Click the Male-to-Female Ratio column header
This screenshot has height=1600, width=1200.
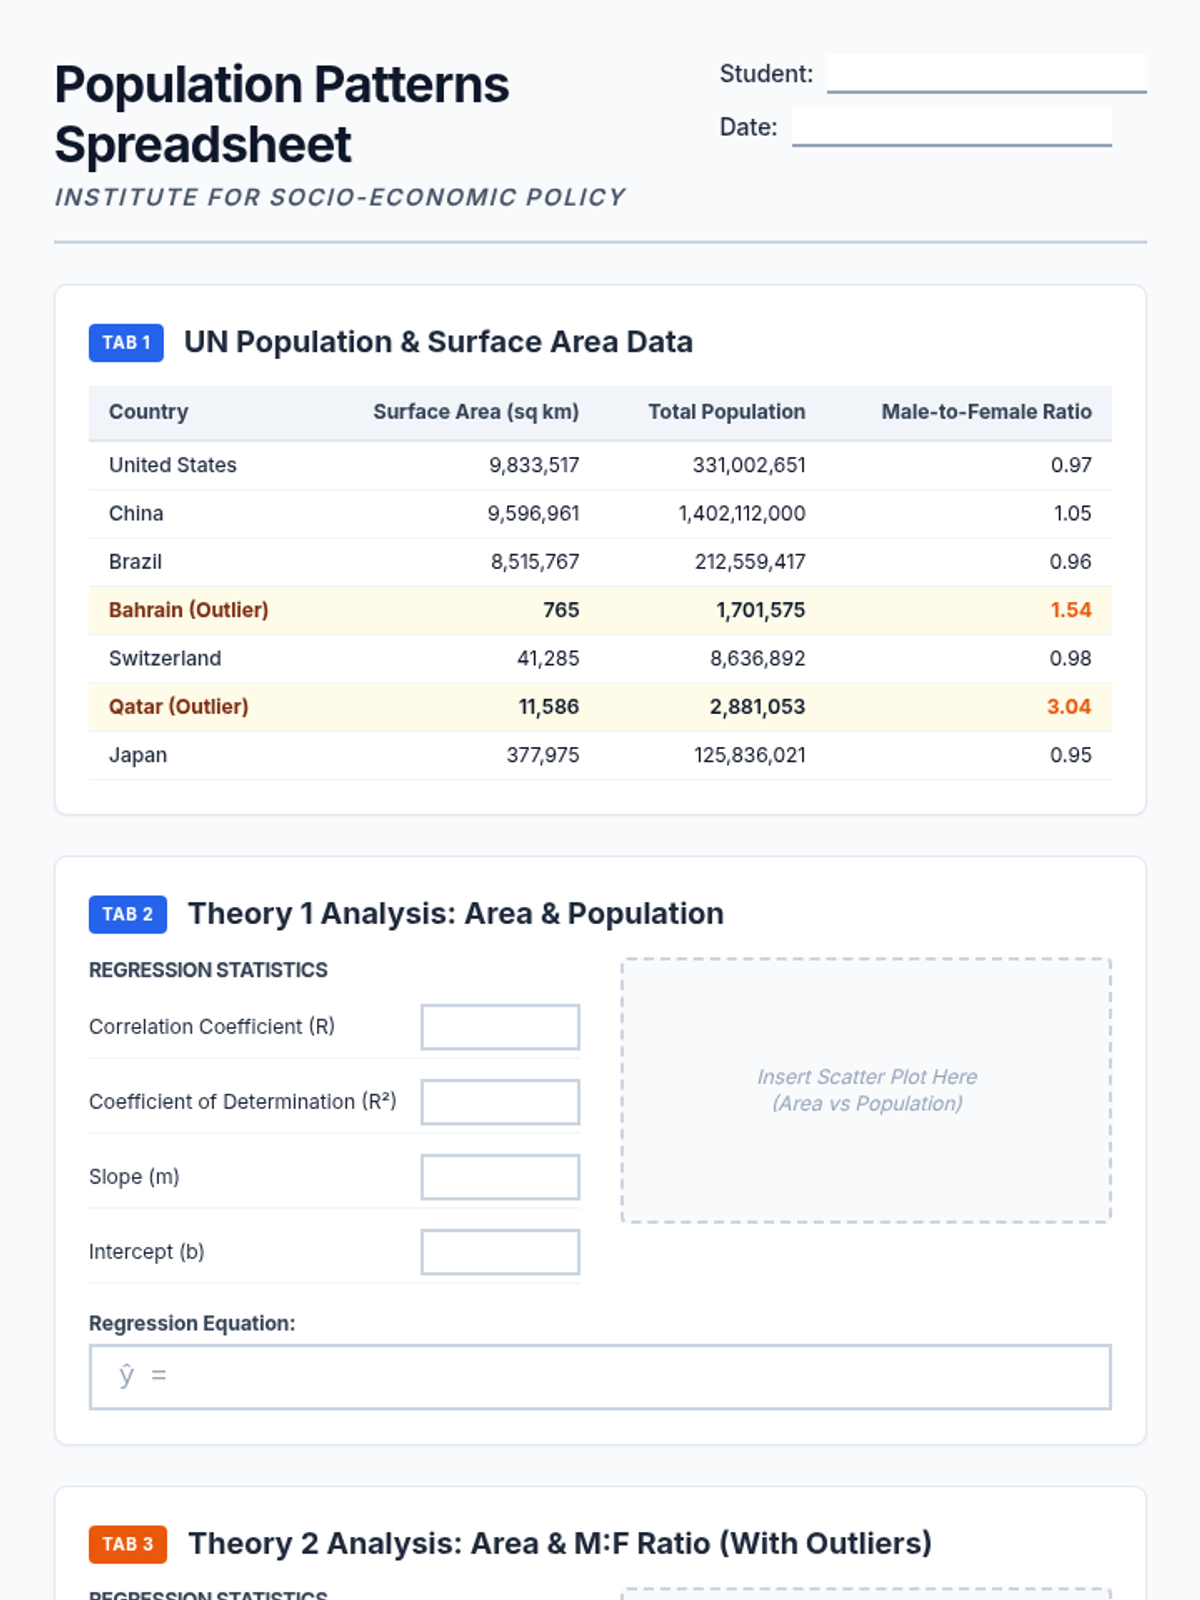(x=986, y=412)
